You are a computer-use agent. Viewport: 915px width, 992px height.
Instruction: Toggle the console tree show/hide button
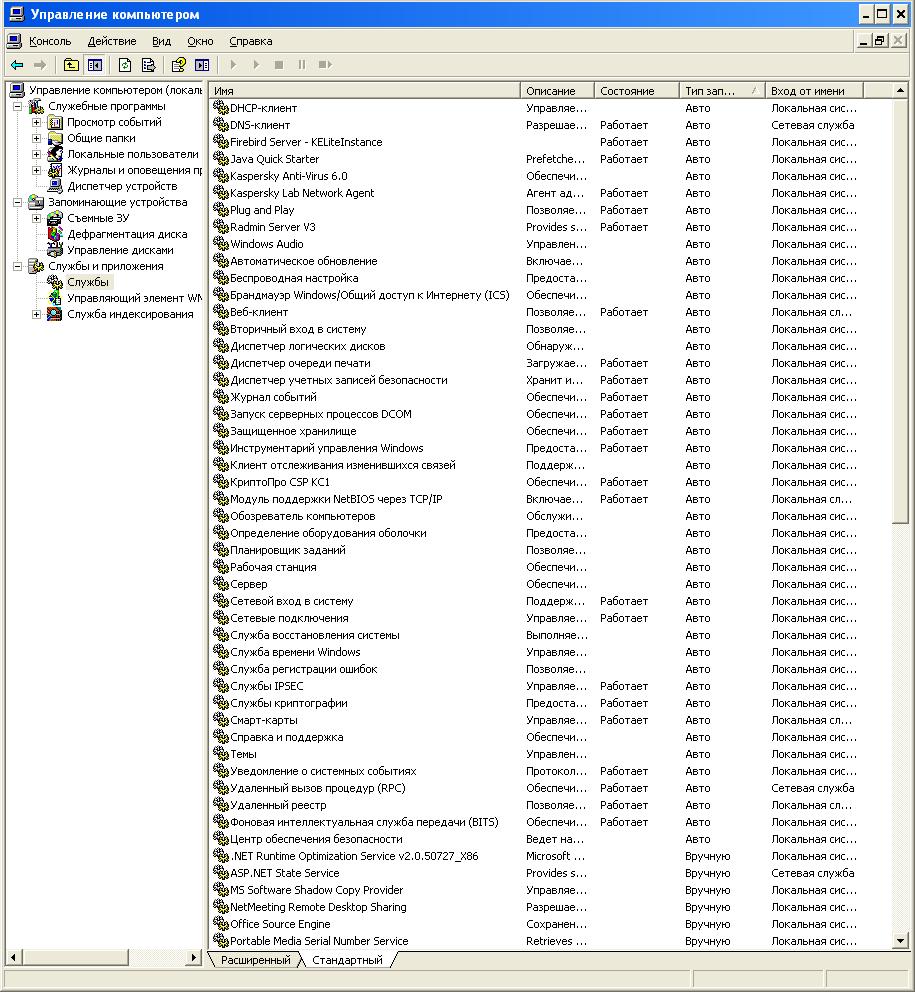95,65
